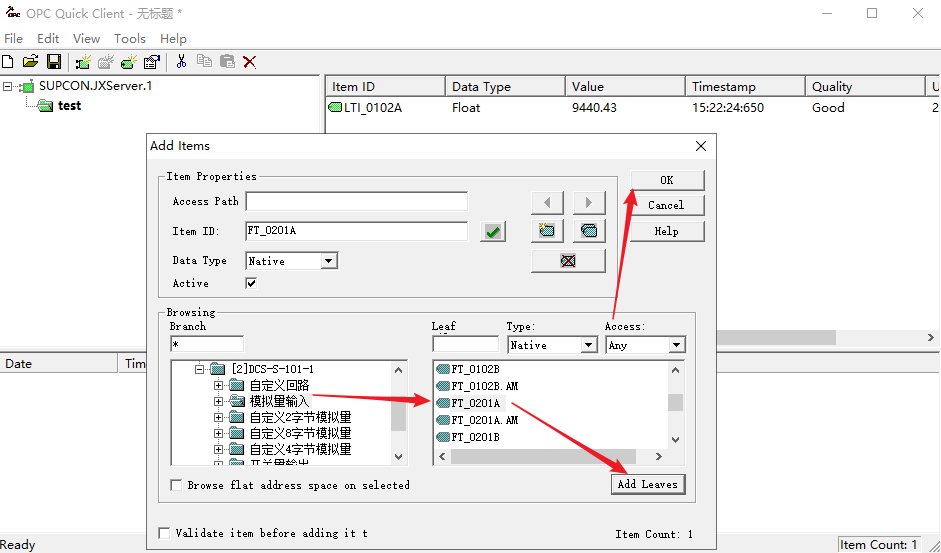Validate the Item ID with green checkmark button
The height and width of the screenshot is (553, 941).
[x=493, y=231]
